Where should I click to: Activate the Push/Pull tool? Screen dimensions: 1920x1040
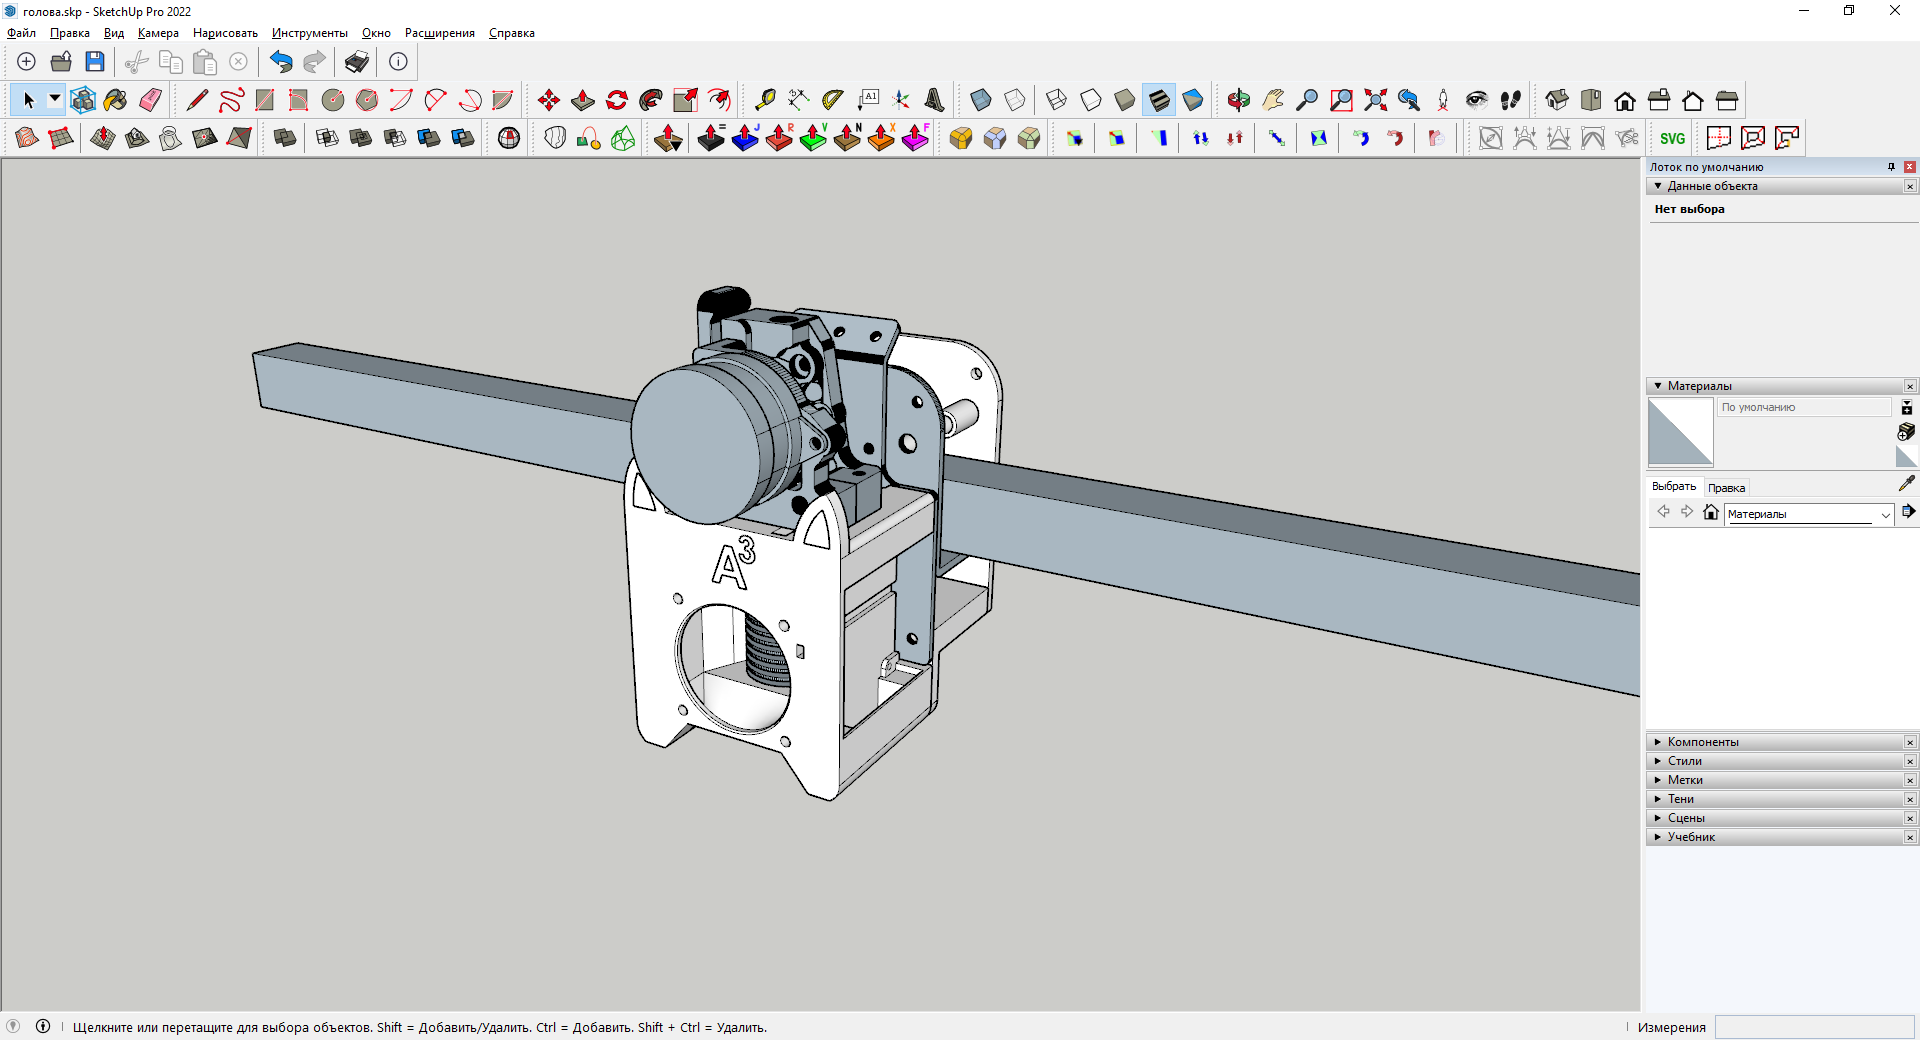[x=583, y=100]
